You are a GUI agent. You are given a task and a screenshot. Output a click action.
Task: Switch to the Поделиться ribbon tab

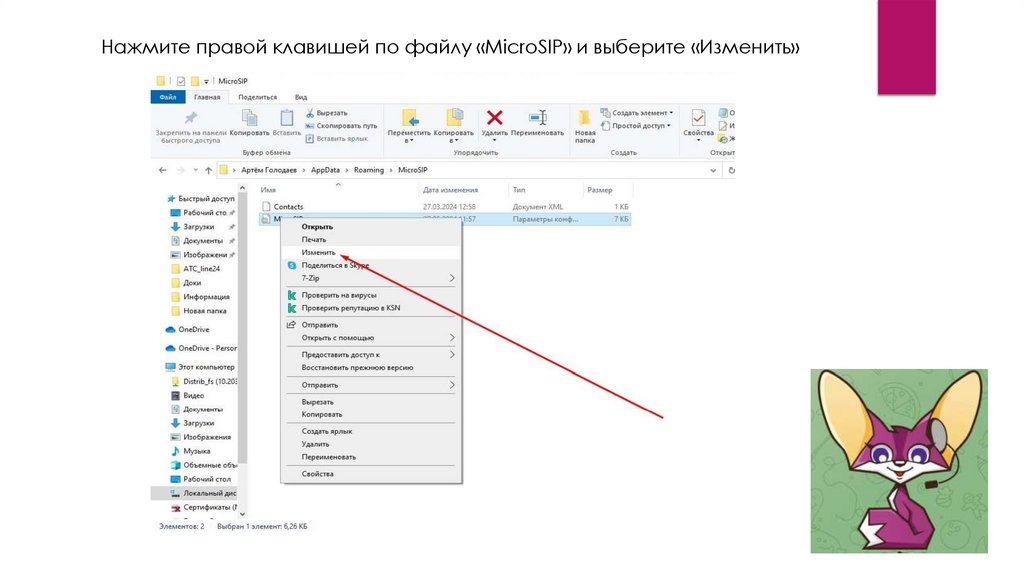point(257,97)
